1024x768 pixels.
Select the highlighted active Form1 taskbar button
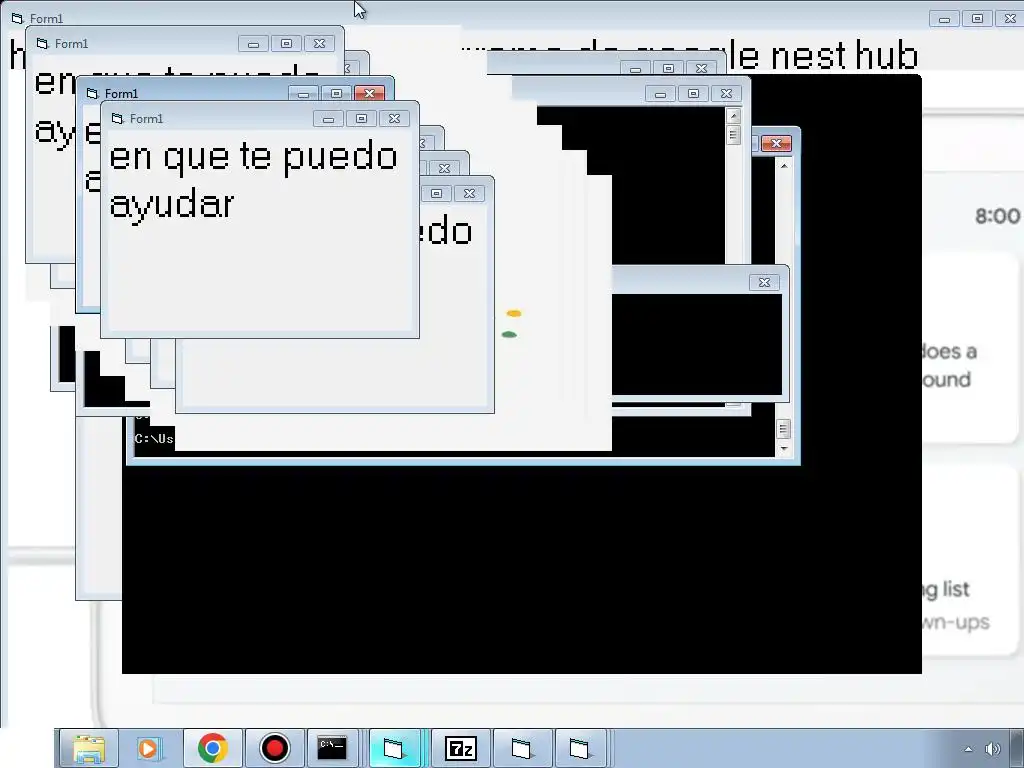(395, 748)
